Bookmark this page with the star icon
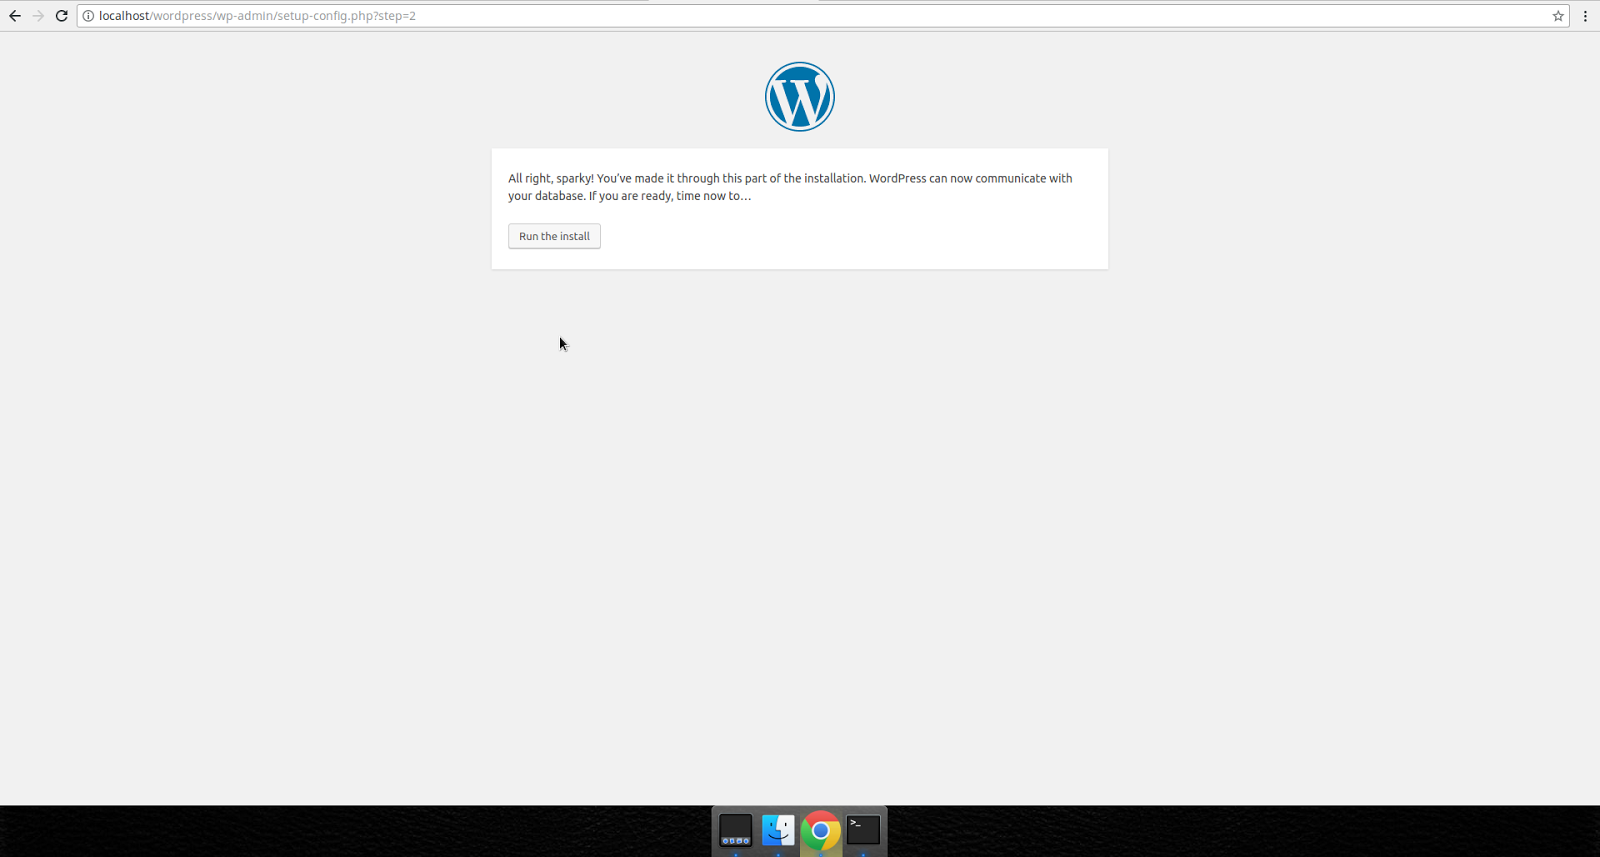The width and height of the screenshot is (1600, 857). (1558, 16)
